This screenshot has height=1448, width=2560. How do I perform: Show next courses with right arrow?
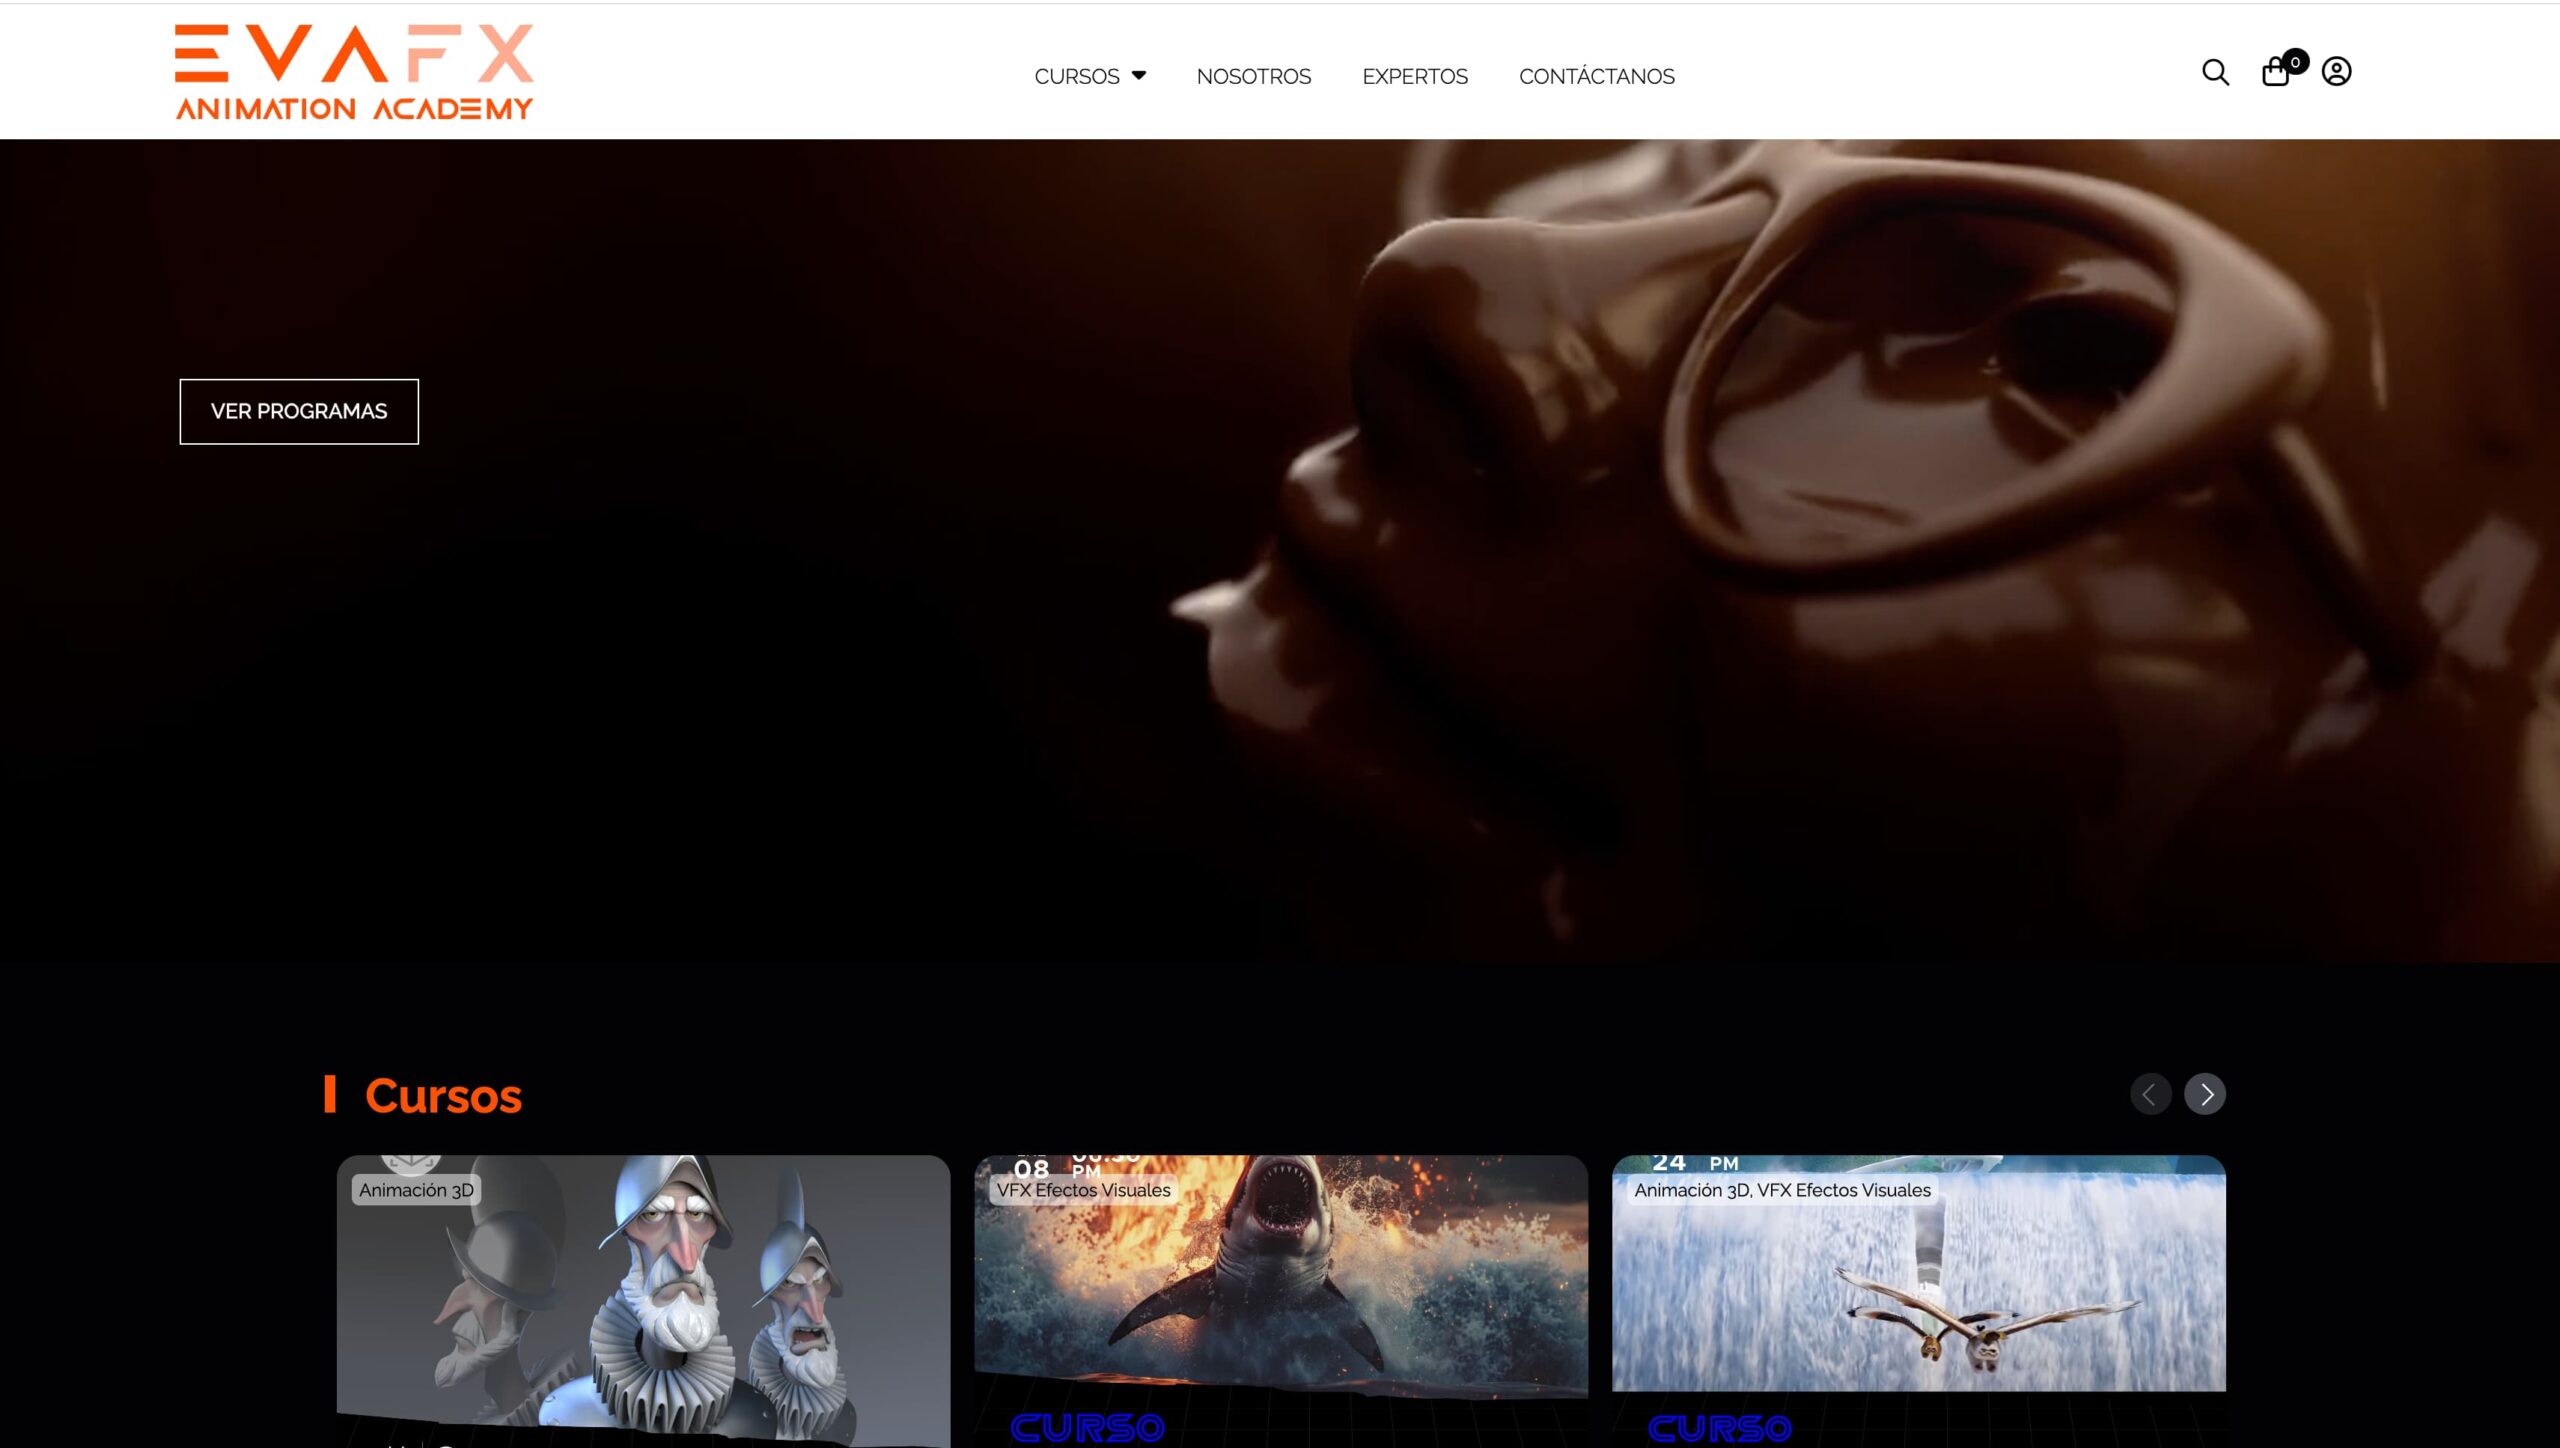(2205, 1094)
